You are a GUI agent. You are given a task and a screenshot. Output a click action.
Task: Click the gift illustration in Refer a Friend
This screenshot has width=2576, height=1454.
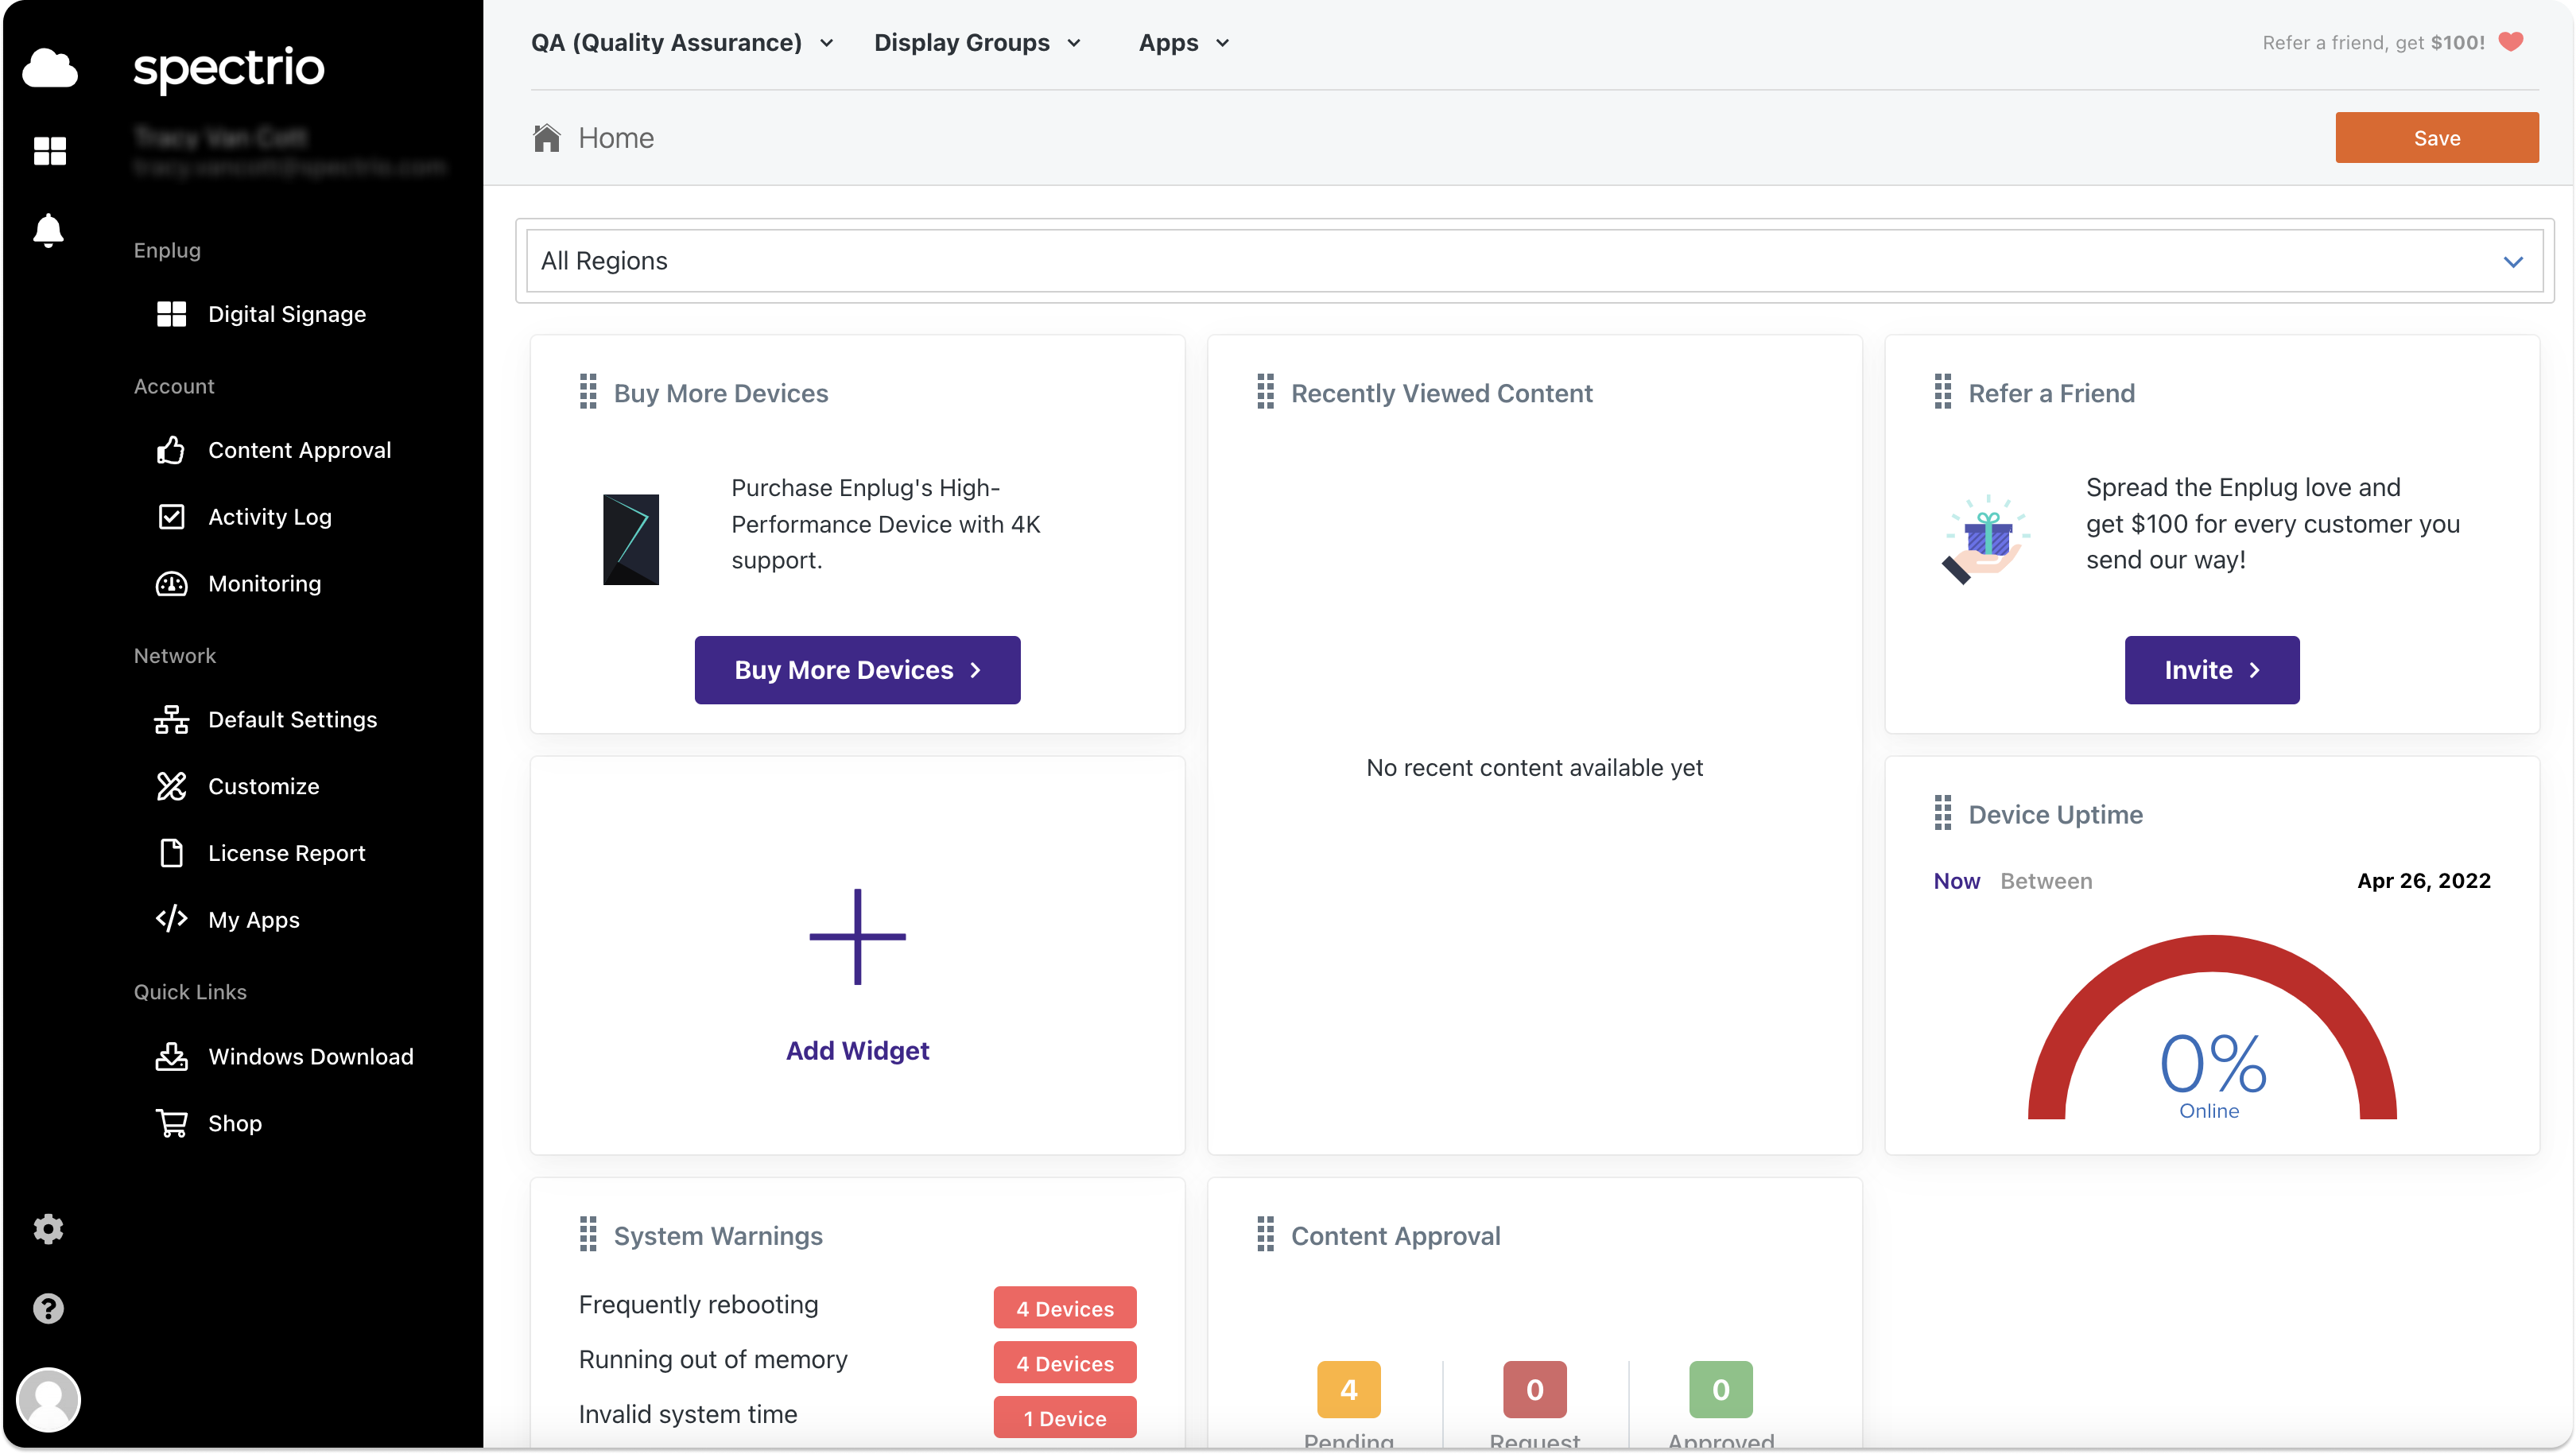1986,539
